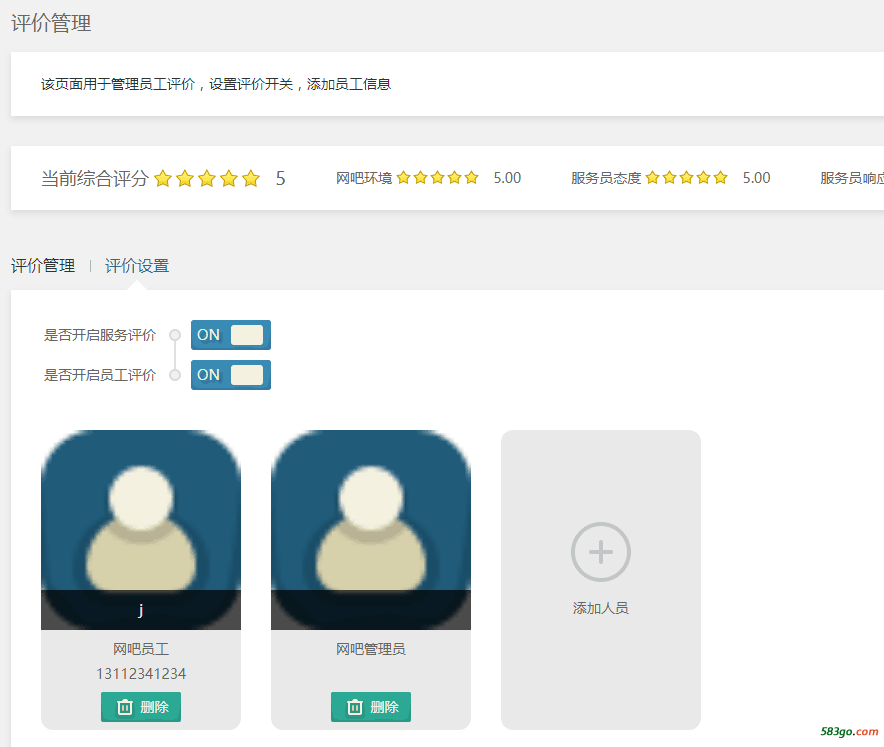884x747 pixels.
Task: Delete the 网吧员工 card
Action: (141, 707)
